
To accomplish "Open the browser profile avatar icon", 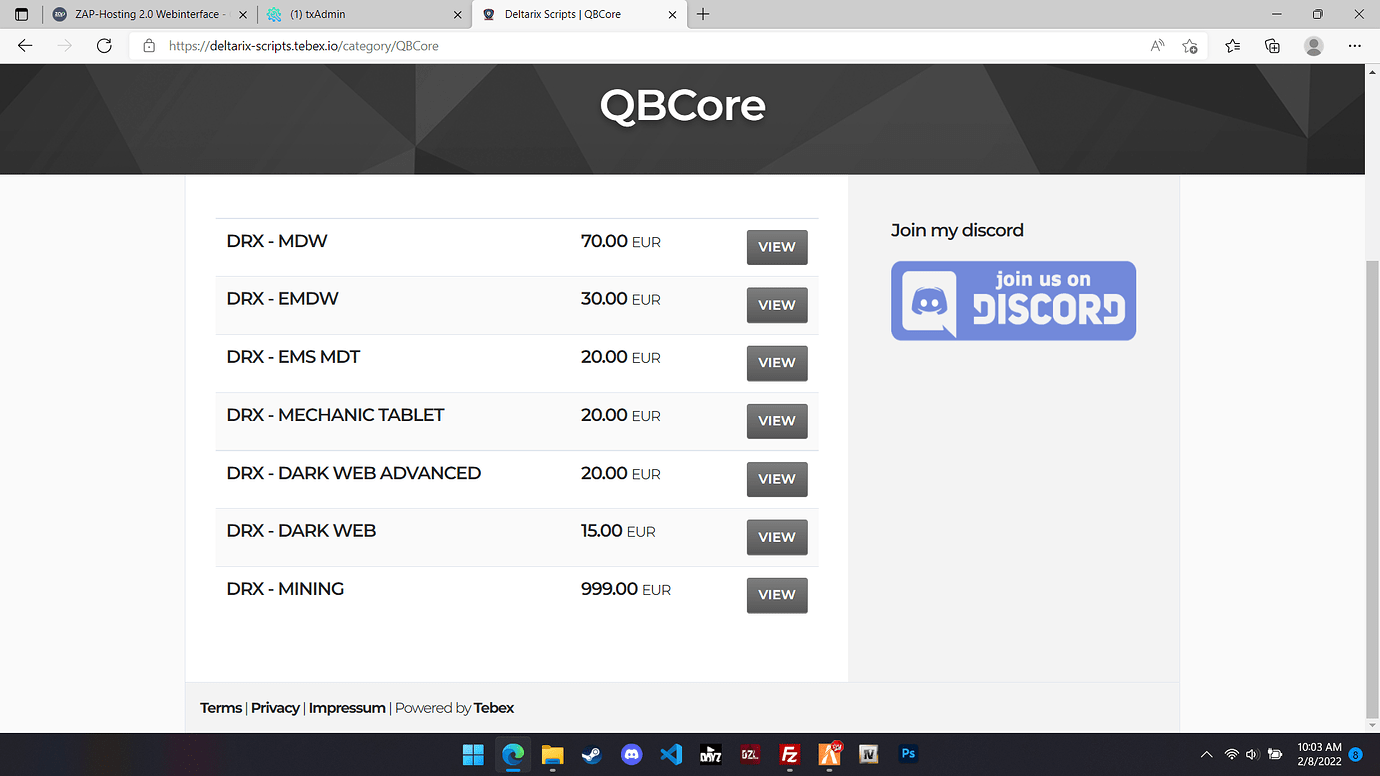I will point(1313,45).
